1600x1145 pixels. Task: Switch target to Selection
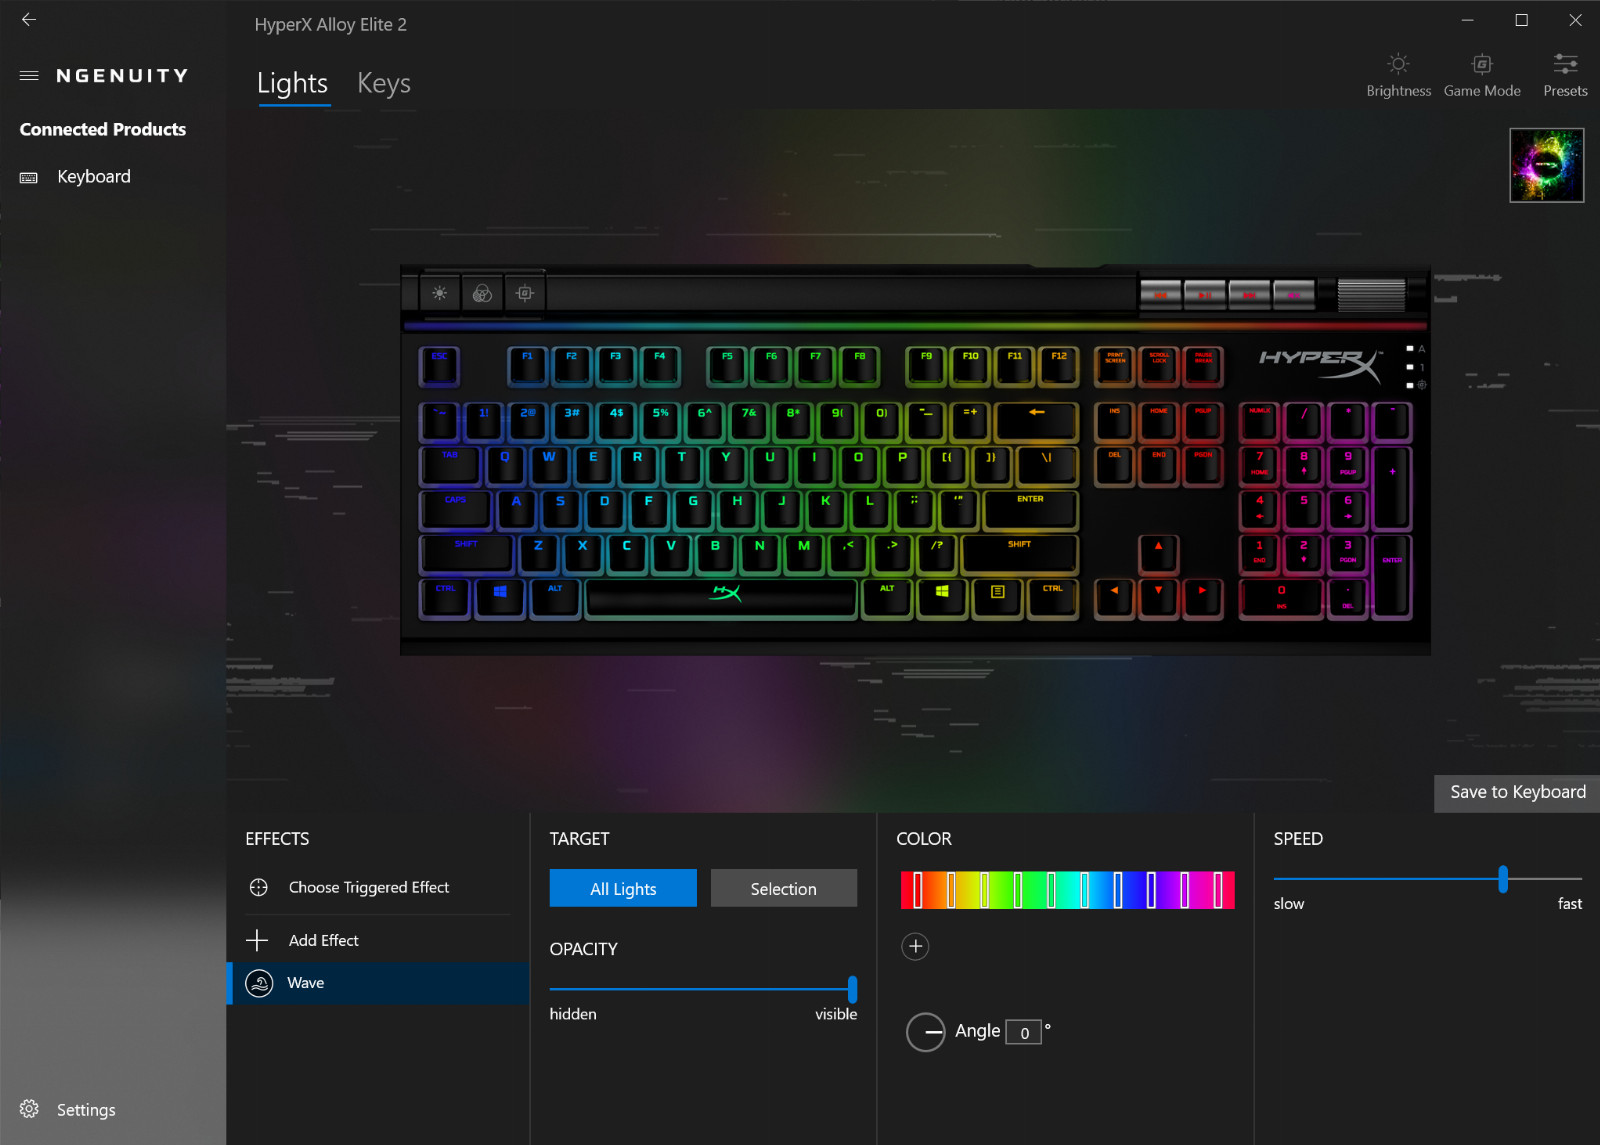(784, 888)
